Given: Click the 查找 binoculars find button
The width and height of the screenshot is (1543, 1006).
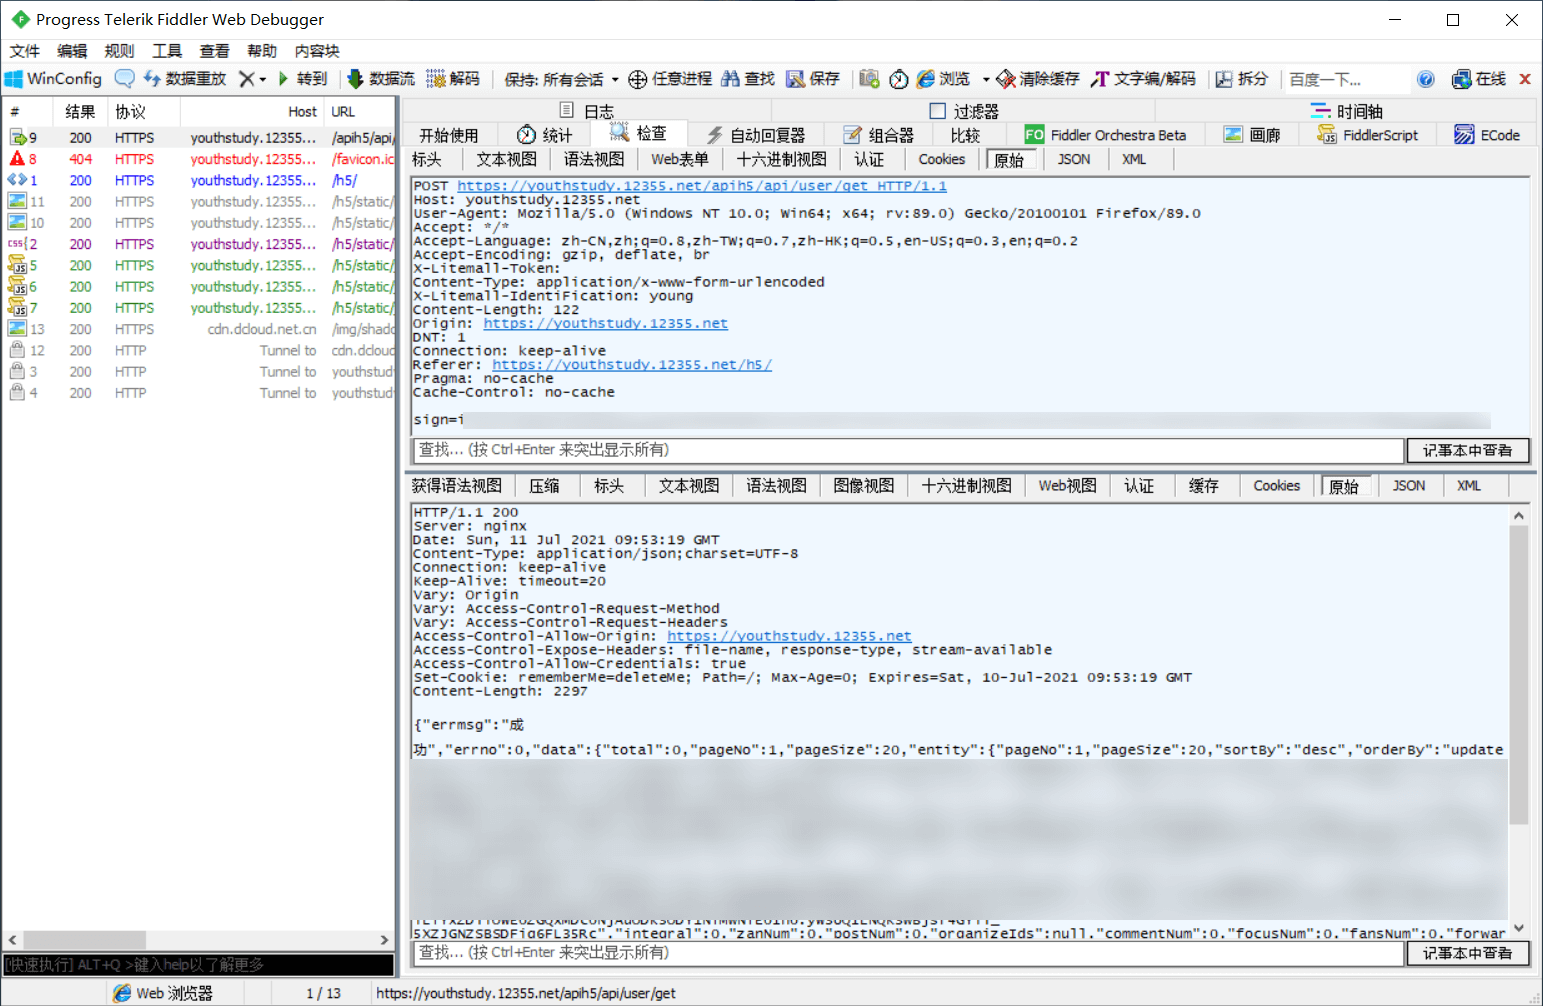Looking at the screenshot, I should [748, 78].
